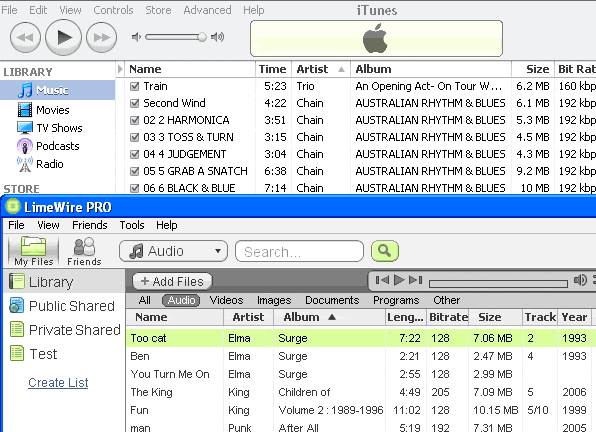
Task: Open the LimeWire View menu
Action: coord(48,225)
